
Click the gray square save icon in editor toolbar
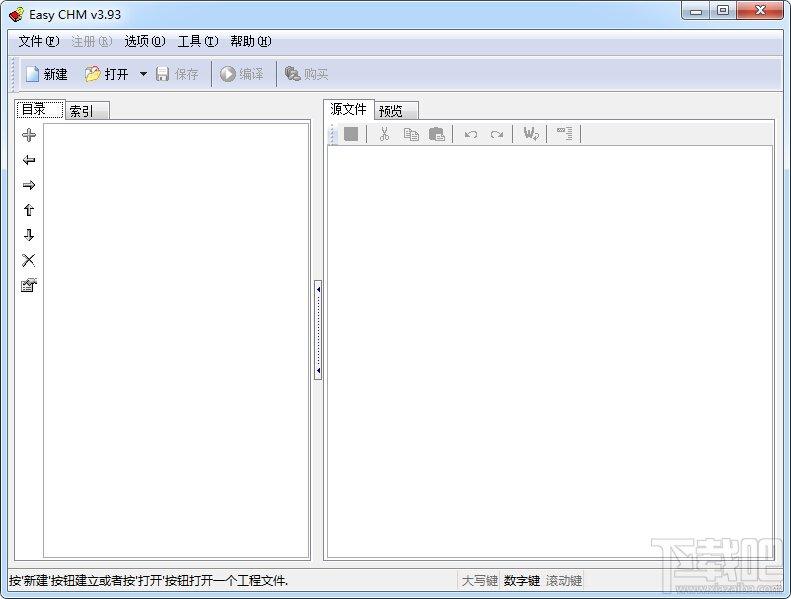click(351, 134)
